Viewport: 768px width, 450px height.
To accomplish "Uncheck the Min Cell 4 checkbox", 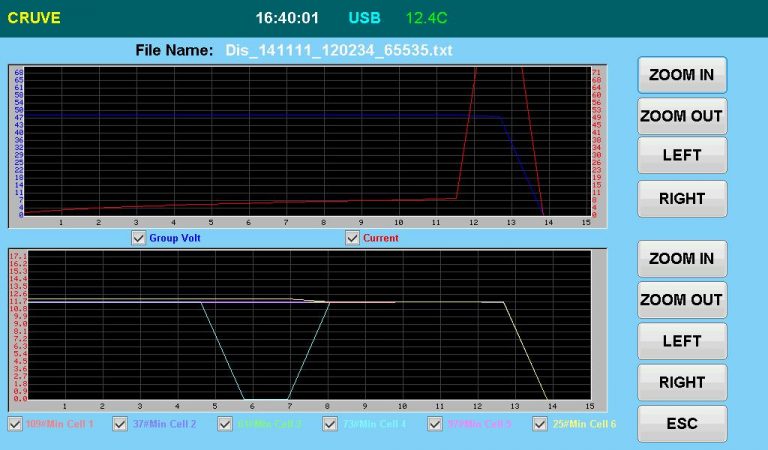I will (330, 424).
